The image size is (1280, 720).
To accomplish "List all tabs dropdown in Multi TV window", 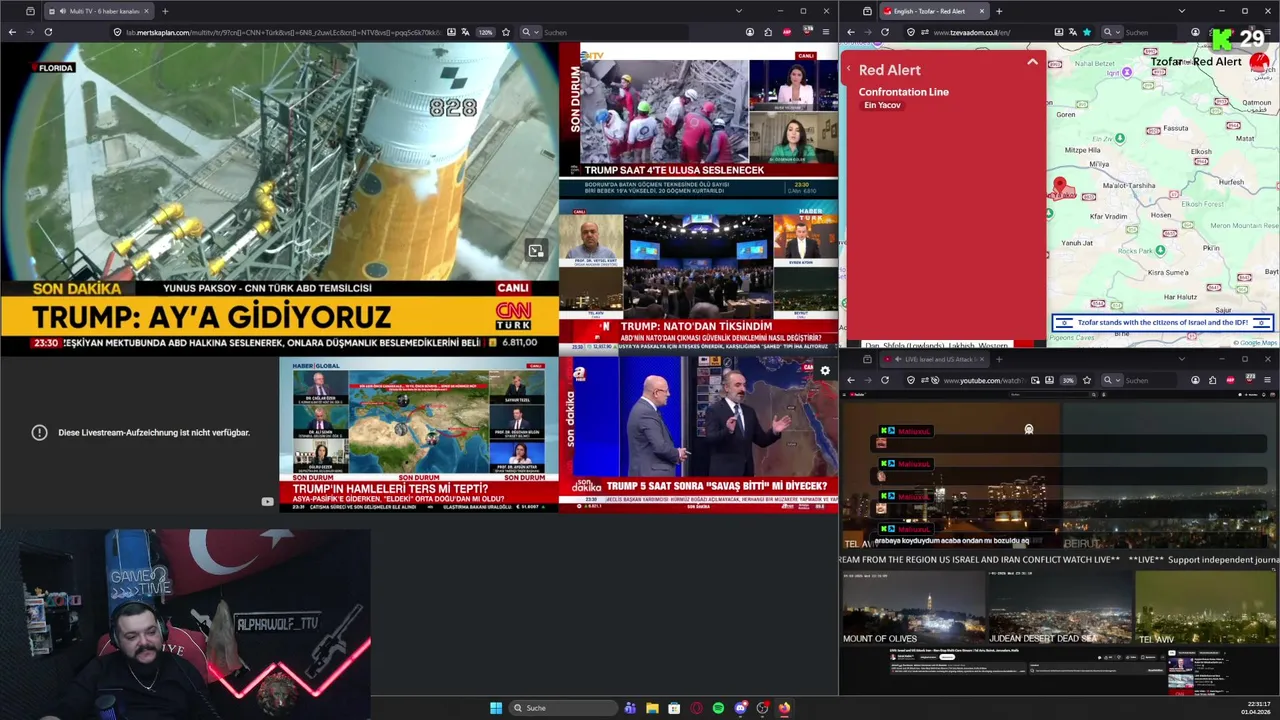I will point(738,11).
